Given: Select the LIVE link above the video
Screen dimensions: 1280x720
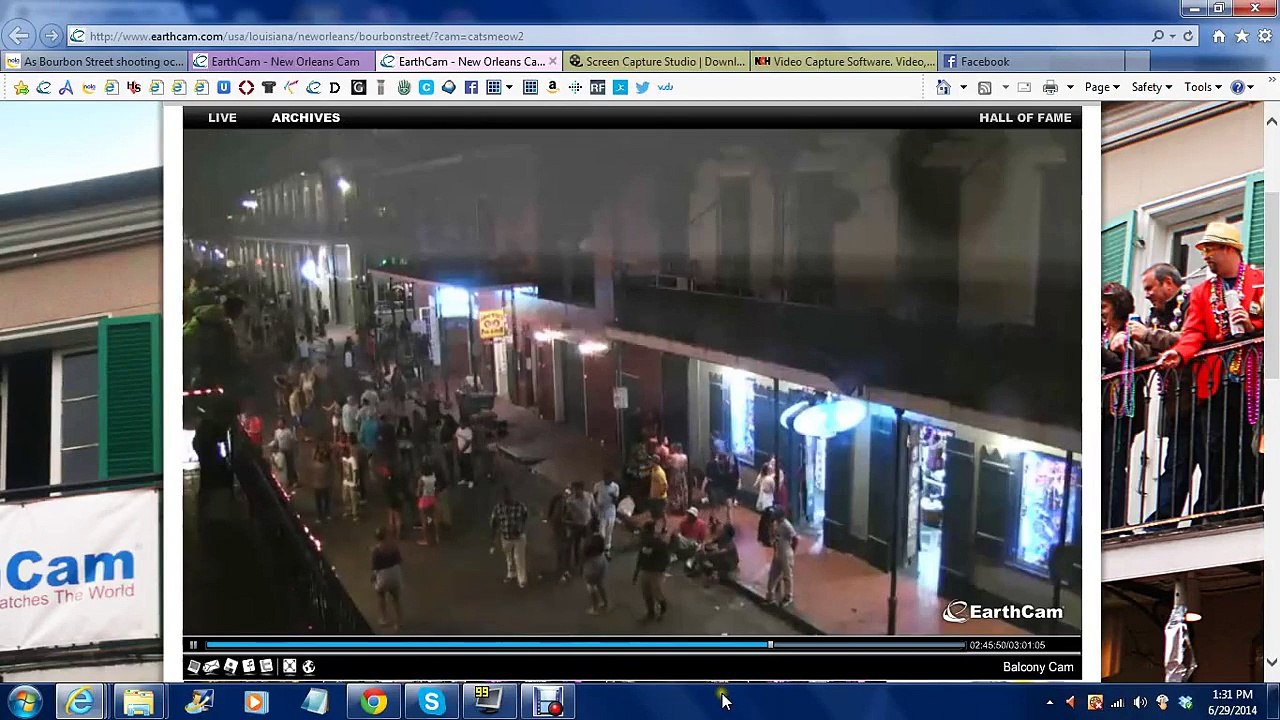Looking at the screenshot, I should 222,117.
